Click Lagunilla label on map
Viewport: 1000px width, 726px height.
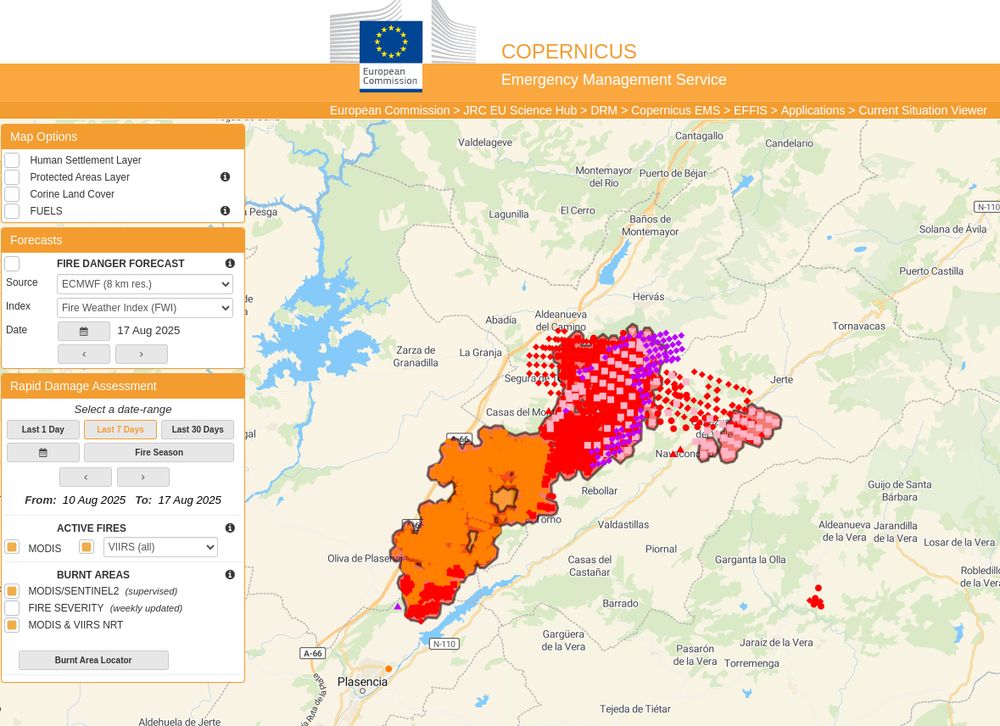coord(508,214)
